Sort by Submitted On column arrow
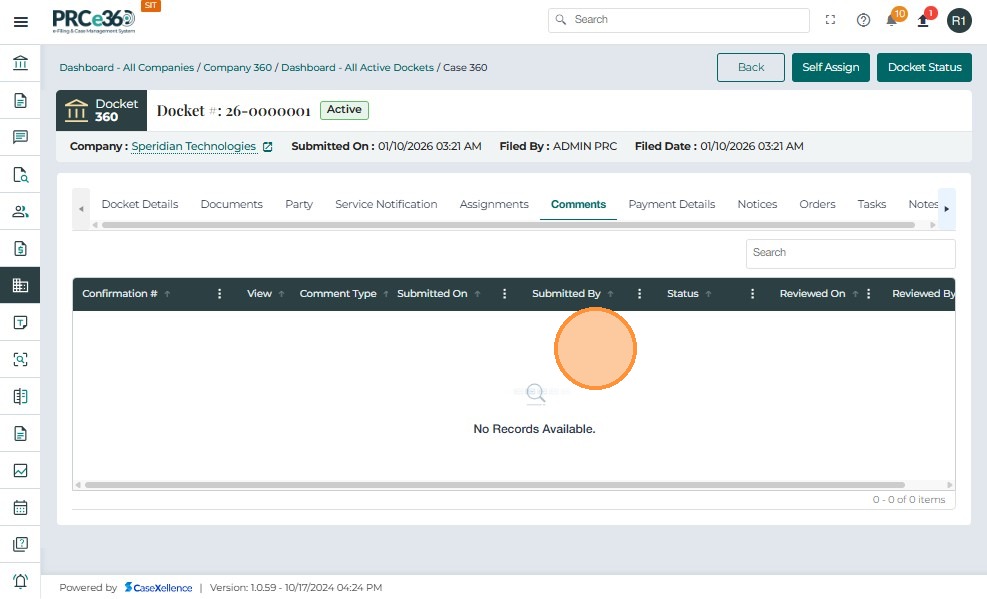The image size is (987, 599). point(477,294)
